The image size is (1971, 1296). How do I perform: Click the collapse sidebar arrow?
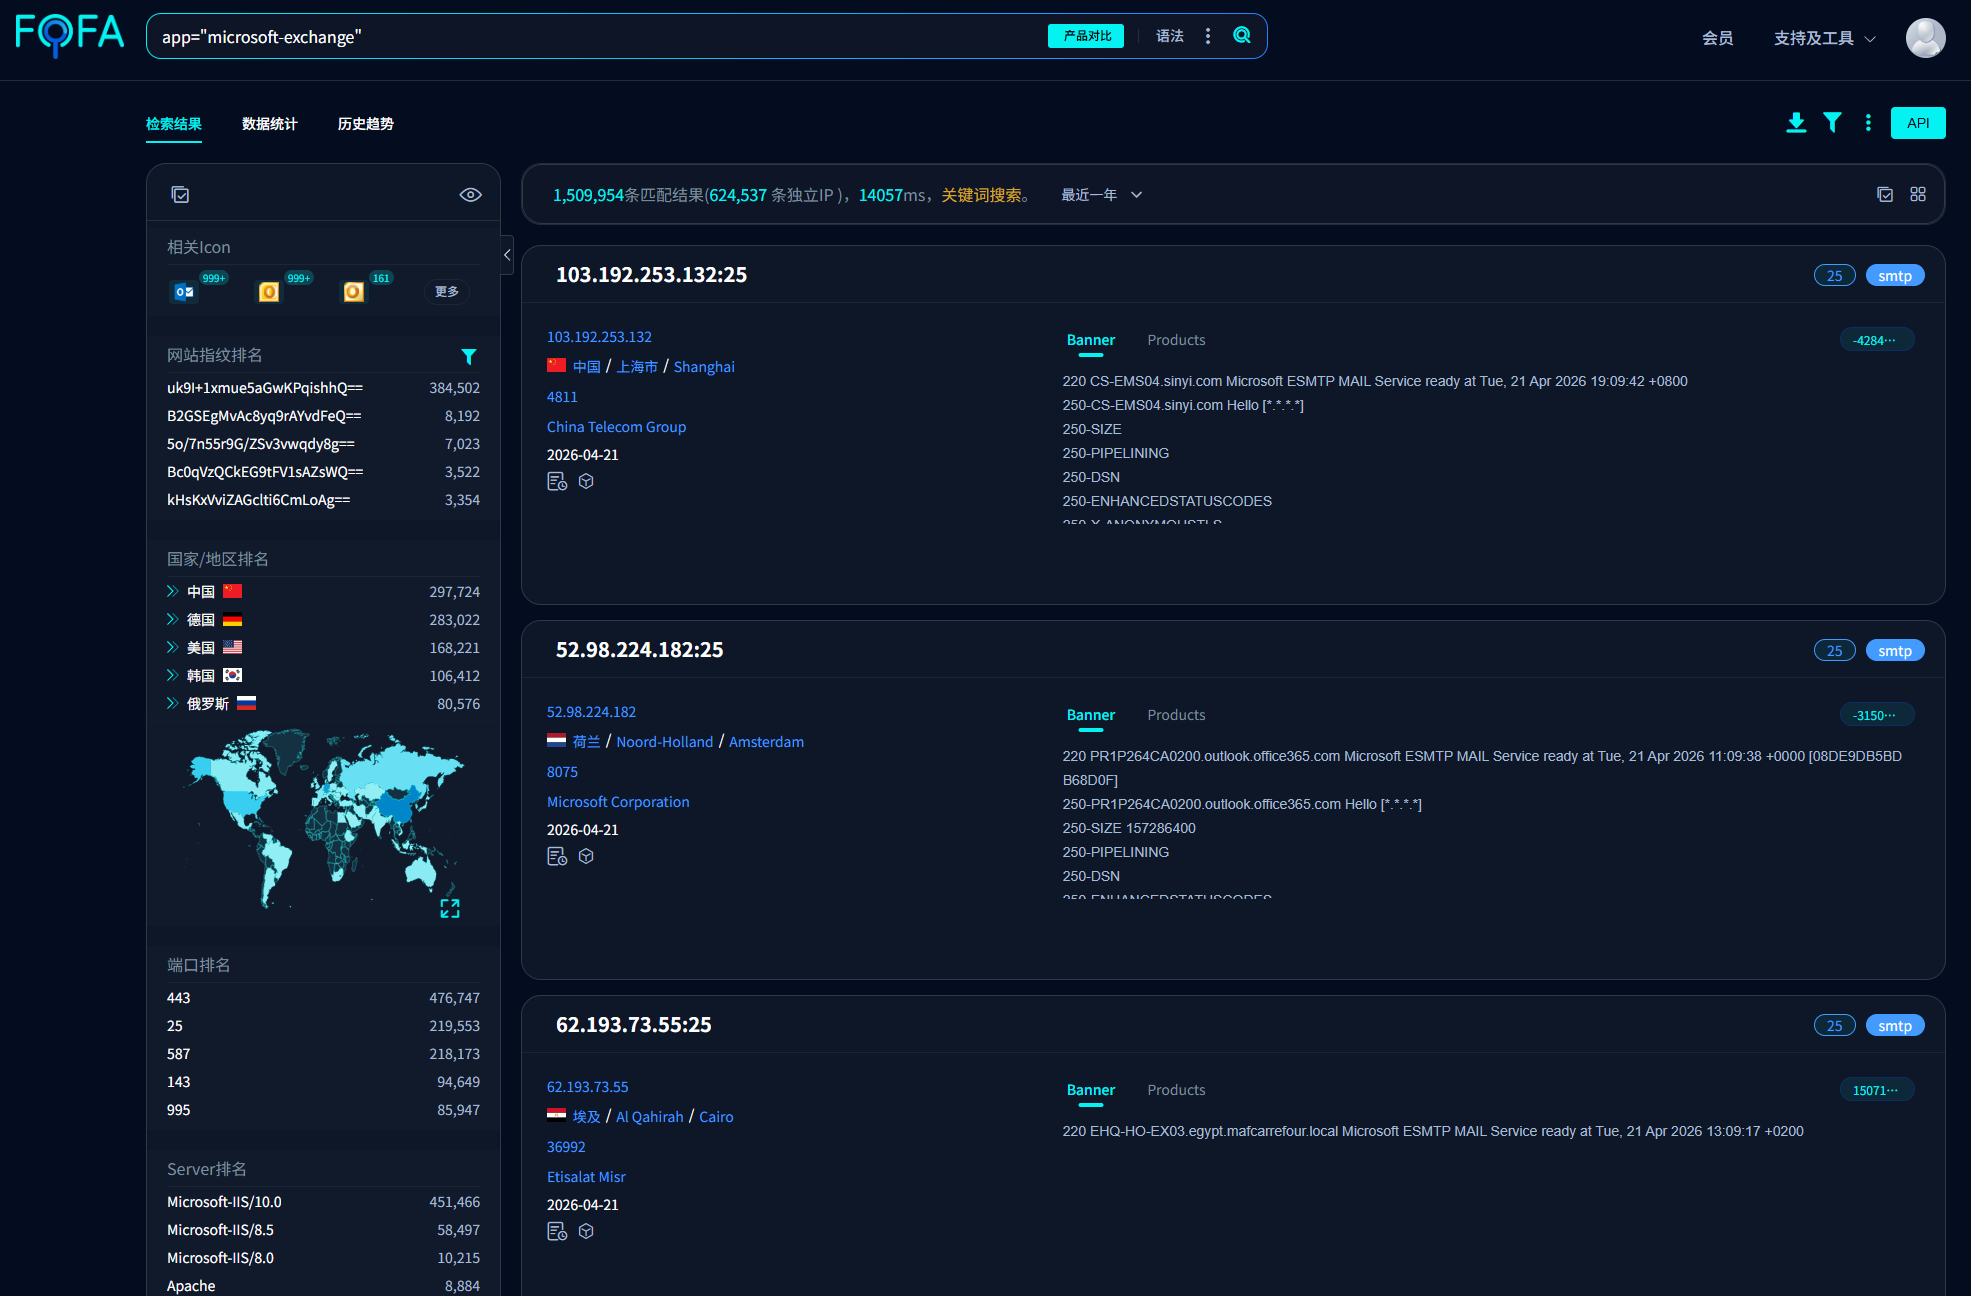[507, 255]
